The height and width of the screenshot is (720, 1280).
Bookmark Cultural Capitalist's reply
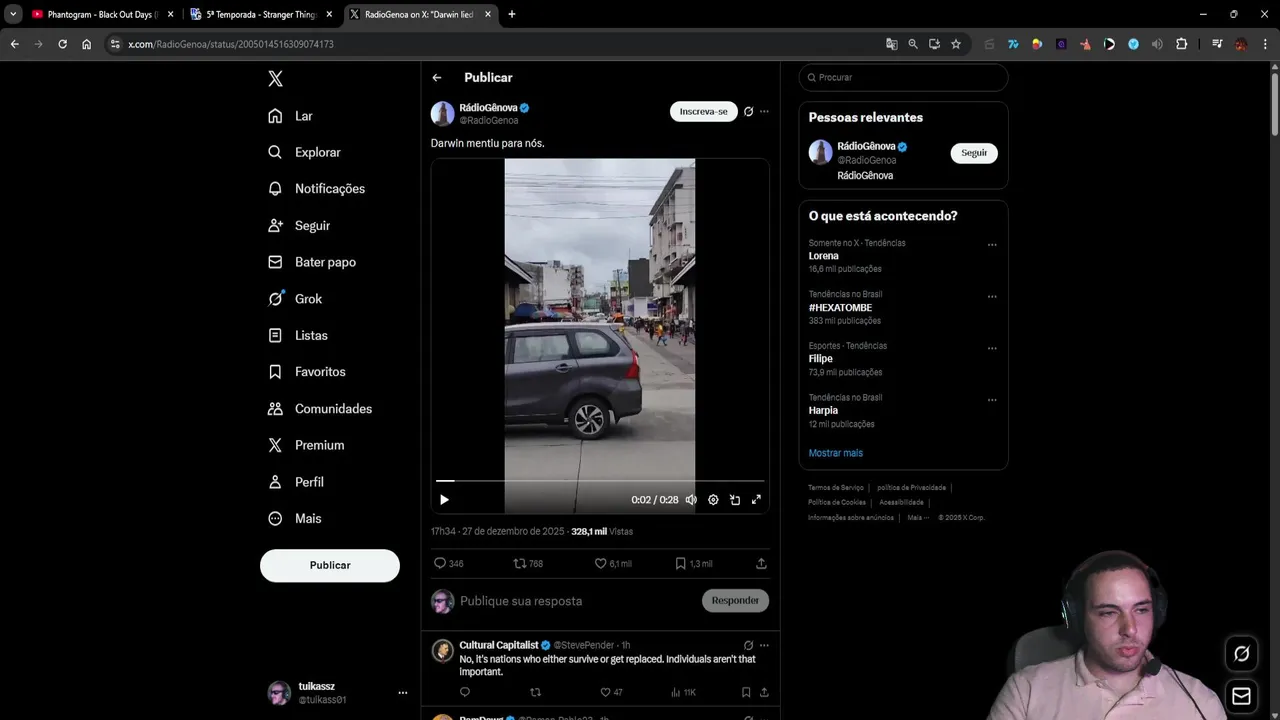[746, 692]
